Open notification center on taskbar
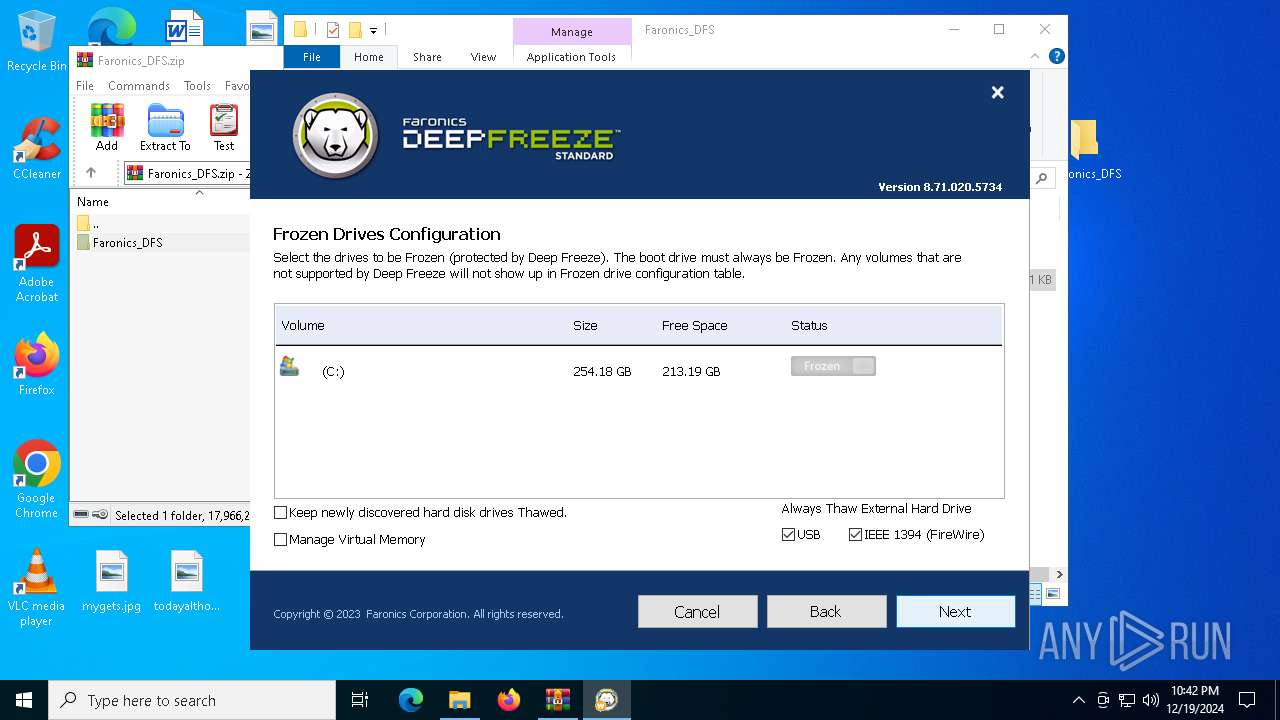Viewport: 1280px width, 720px height. pyautogui.click(x=1247, y=700)
